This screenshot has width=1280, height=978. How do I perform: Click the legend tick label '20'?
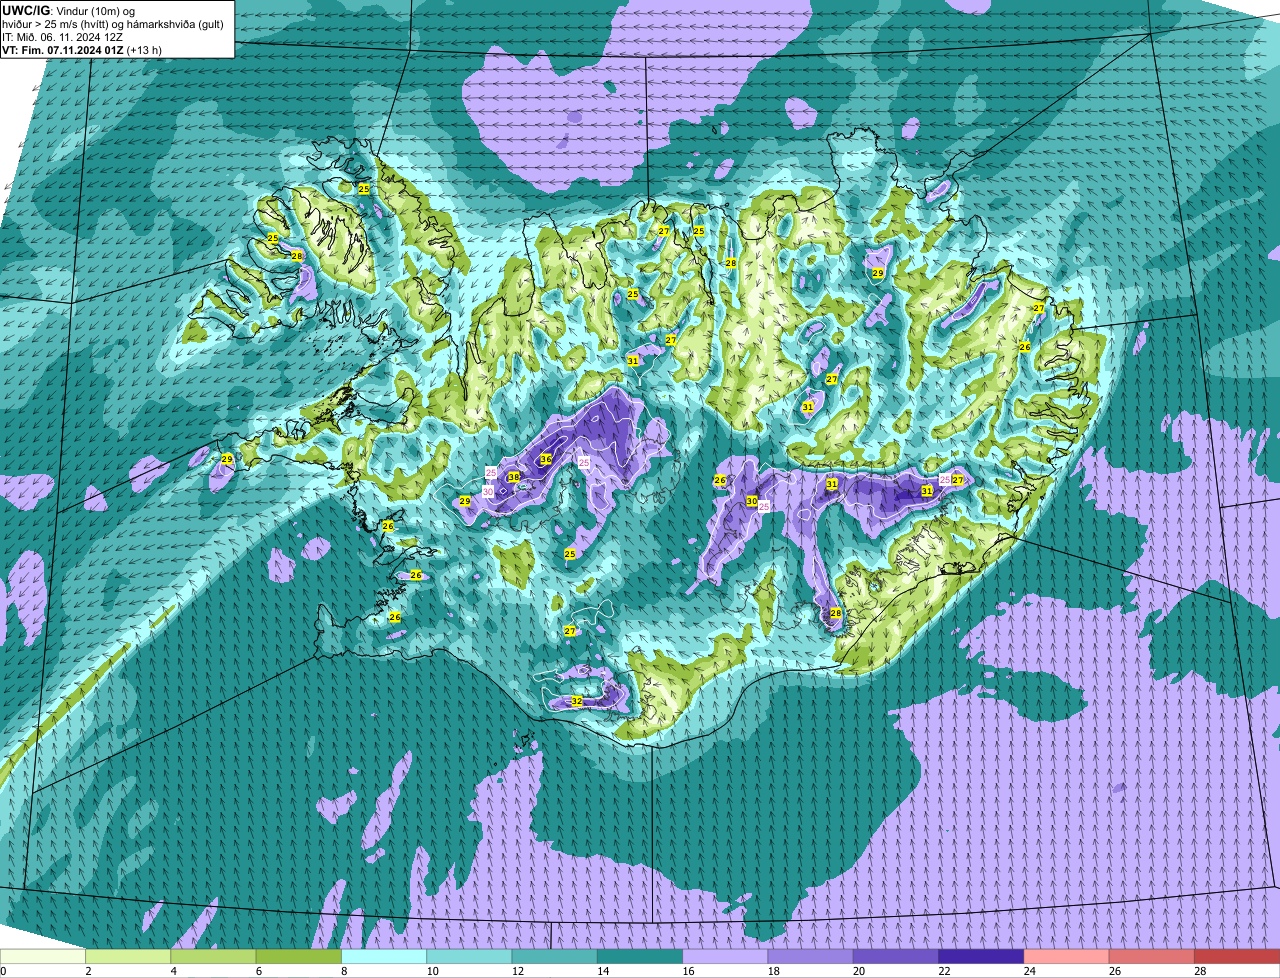tap(858, 971)
